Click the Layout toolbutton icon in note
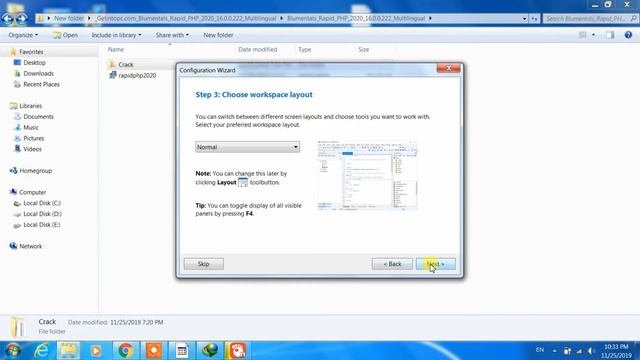The image size is (640, 360). tap(243, 182)
